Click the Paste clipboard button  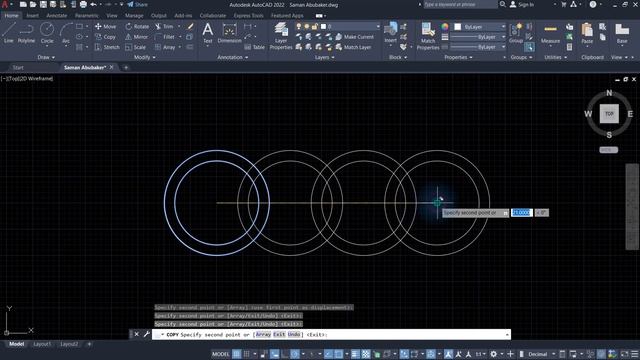coord(587,33)
